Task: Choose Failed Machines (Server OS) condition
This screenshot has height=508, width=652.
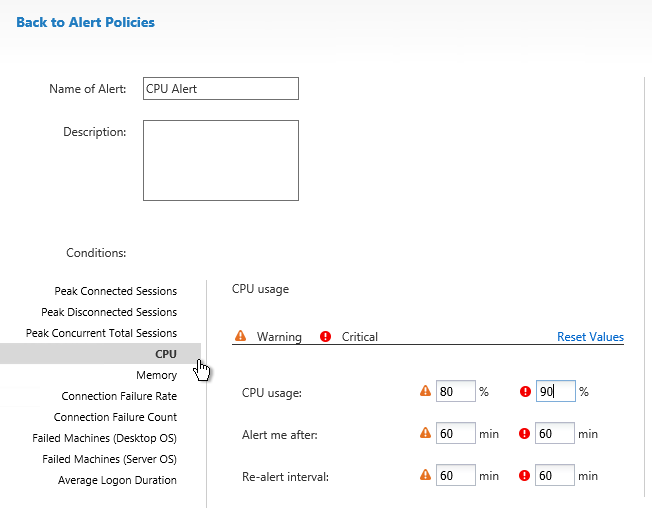Action: [x=109, y=459]
